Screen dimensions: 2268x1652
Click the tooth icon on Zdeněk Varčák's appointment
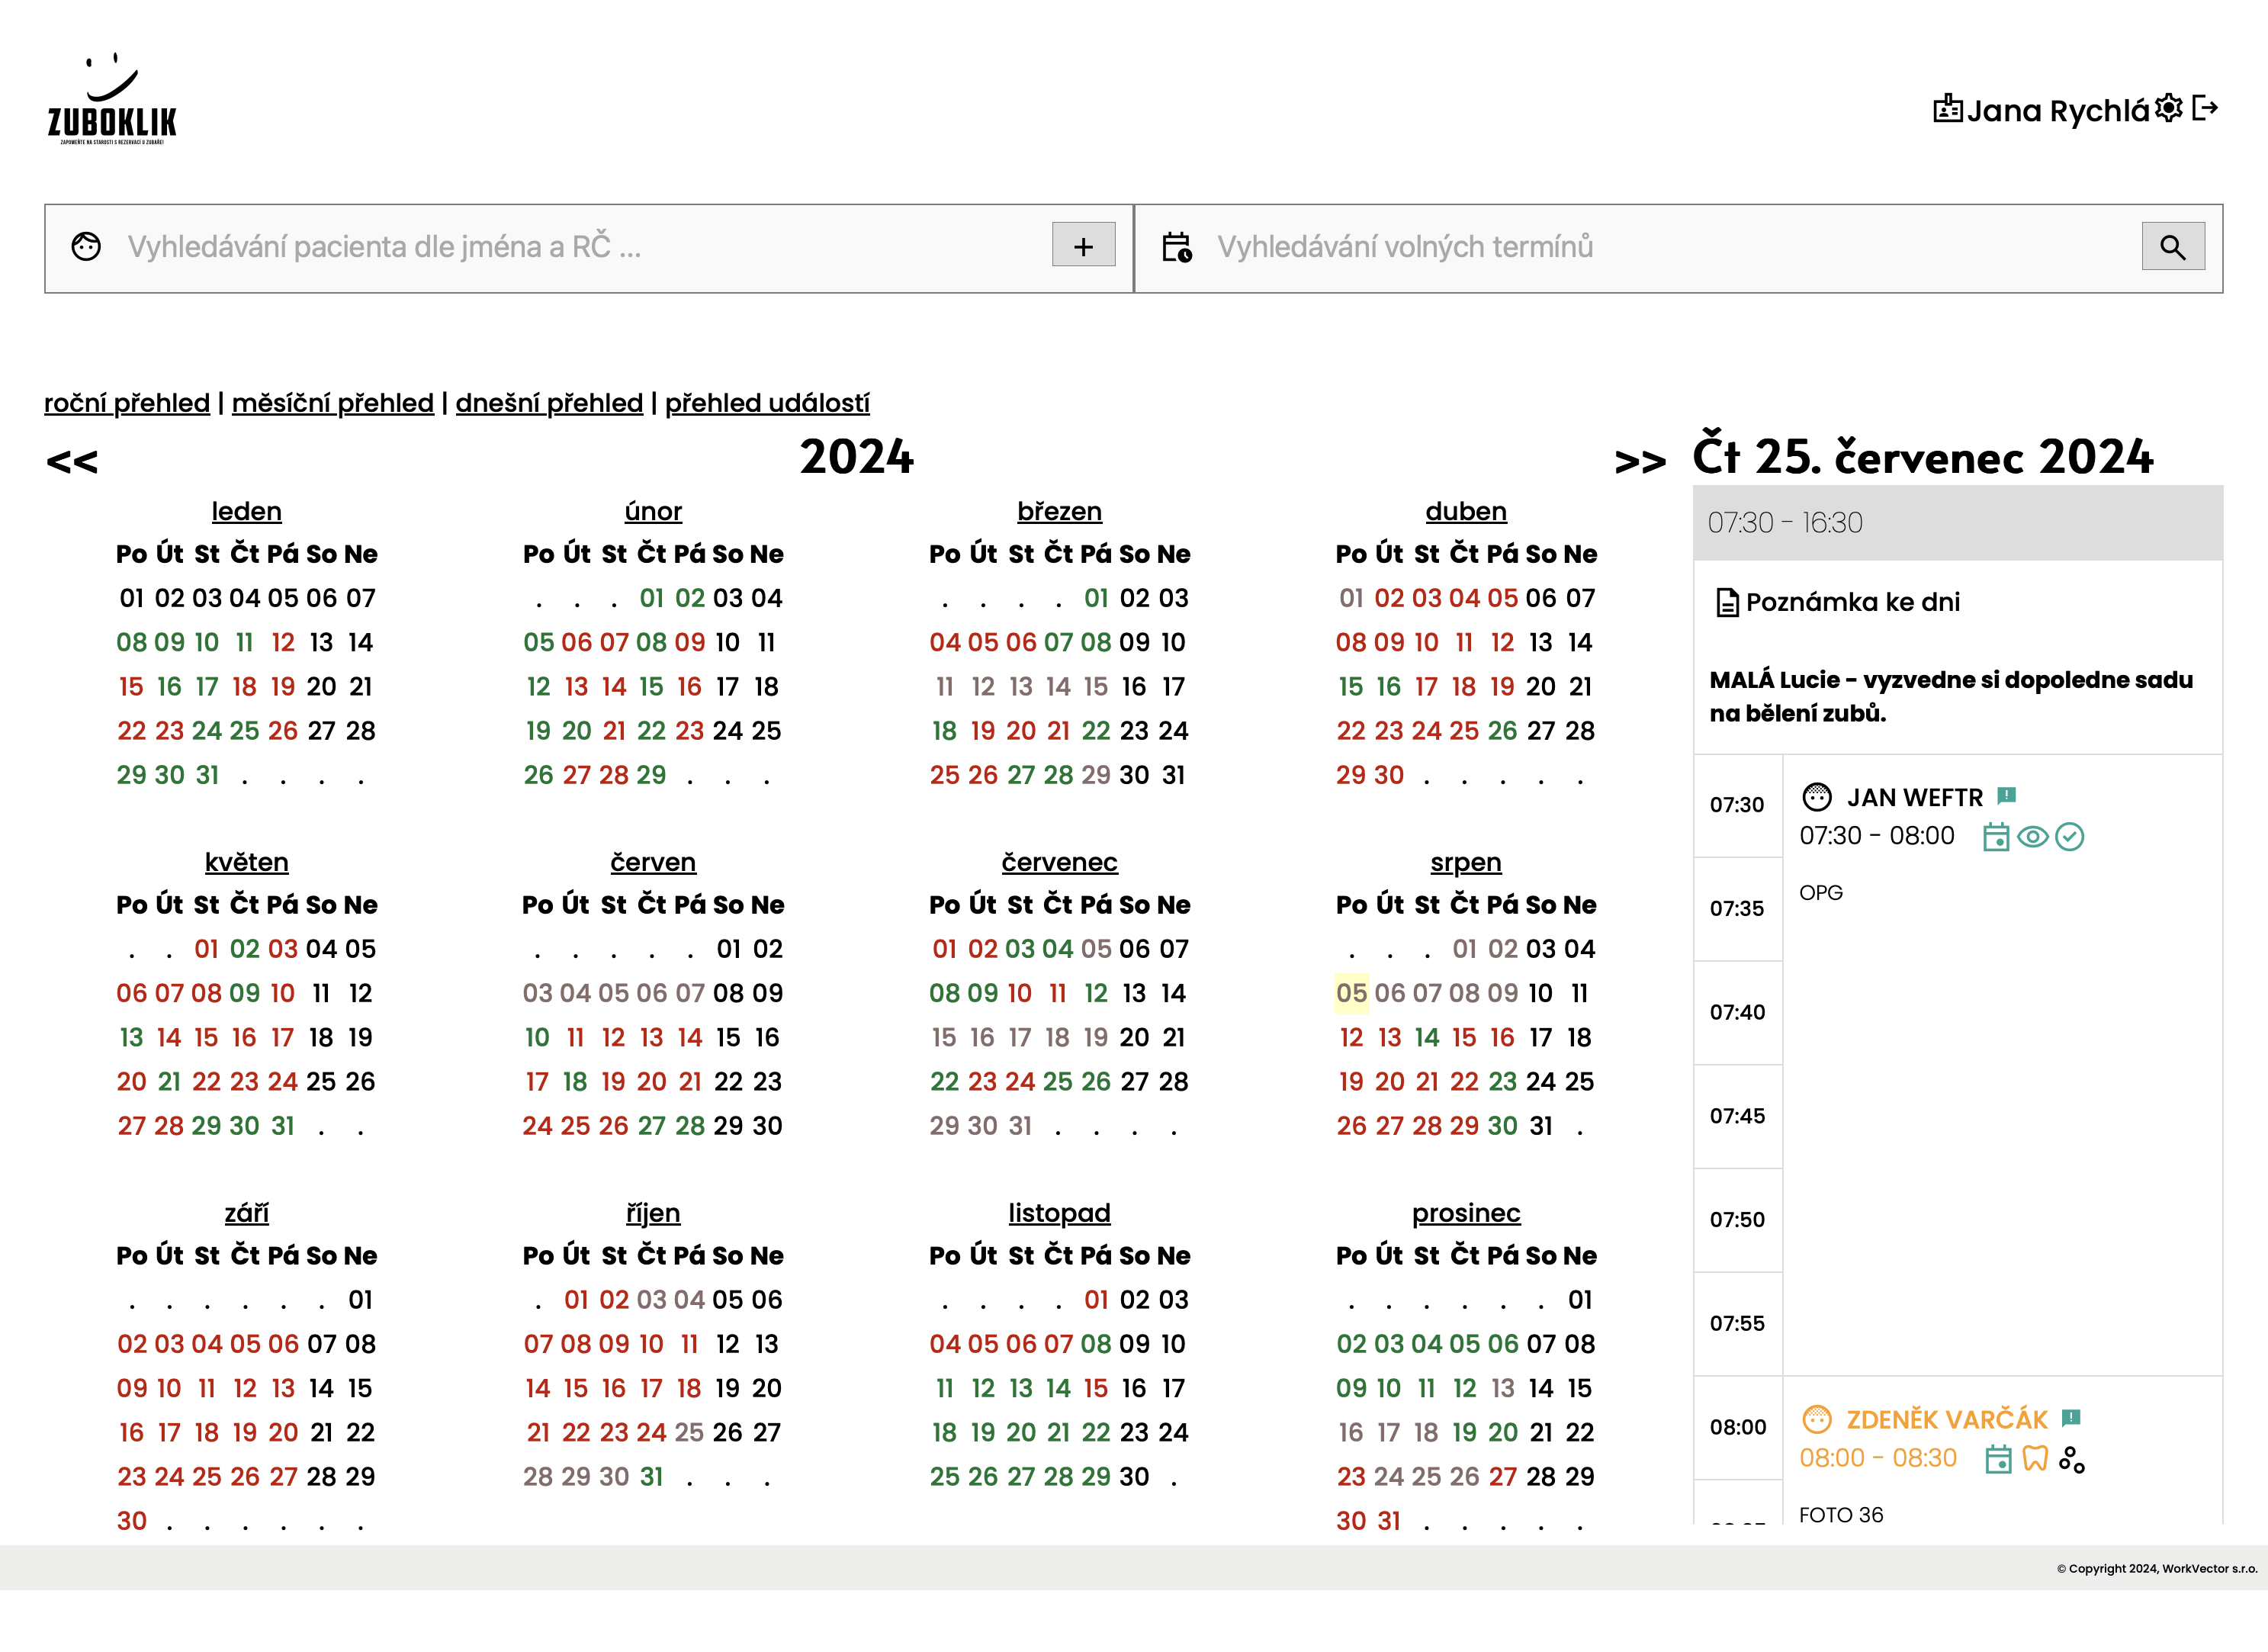[x=2035, y=1459]
